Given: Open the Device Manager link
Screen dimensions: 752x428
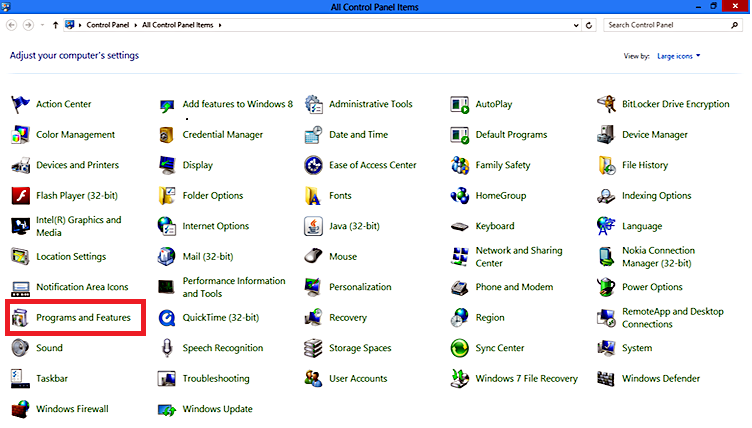Looking at the screenshot, I should coord(654,135).
